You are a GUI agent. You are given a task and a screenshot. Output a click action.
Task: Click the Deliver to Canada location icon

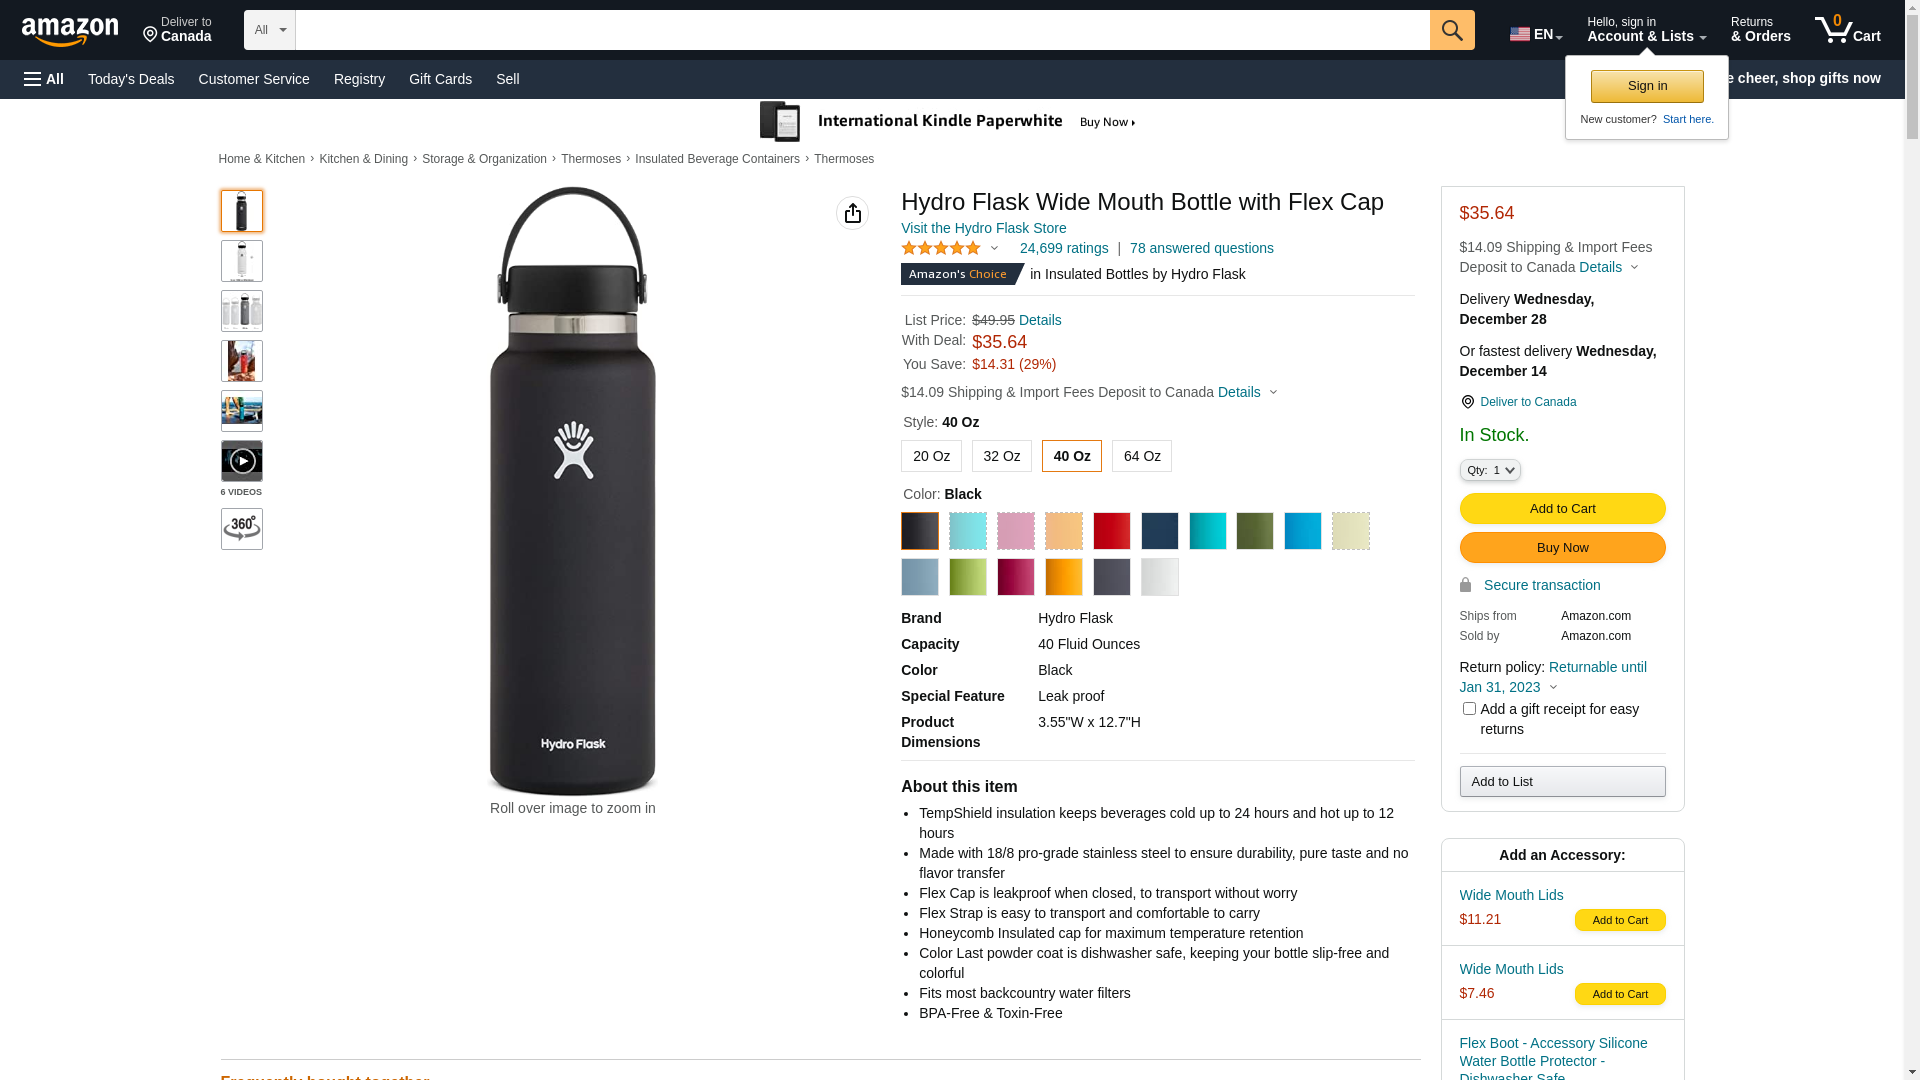click(x=1467, y=402)
